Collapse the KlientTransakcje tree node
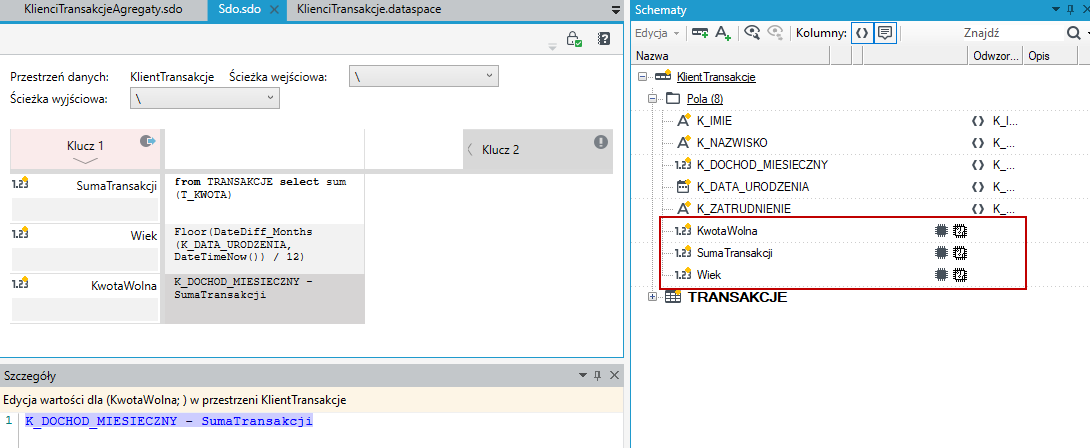 (642, 77)
